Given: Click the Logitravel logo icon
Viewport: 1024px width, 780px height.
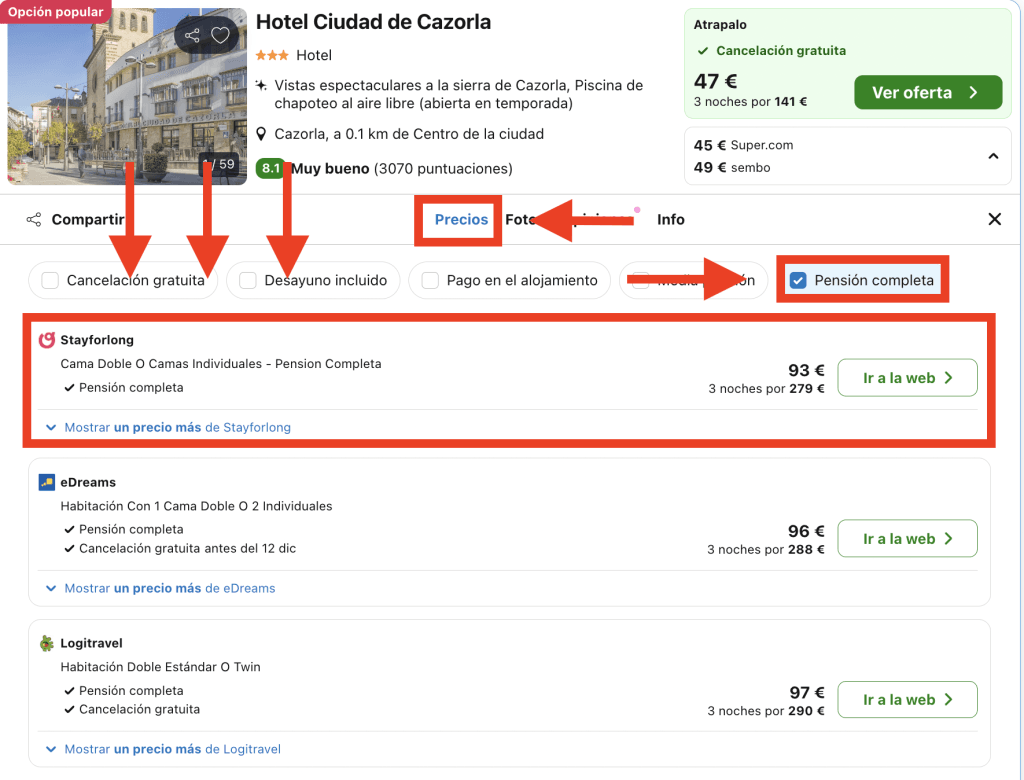Looking at the screenshot, I should click(46, 643).
